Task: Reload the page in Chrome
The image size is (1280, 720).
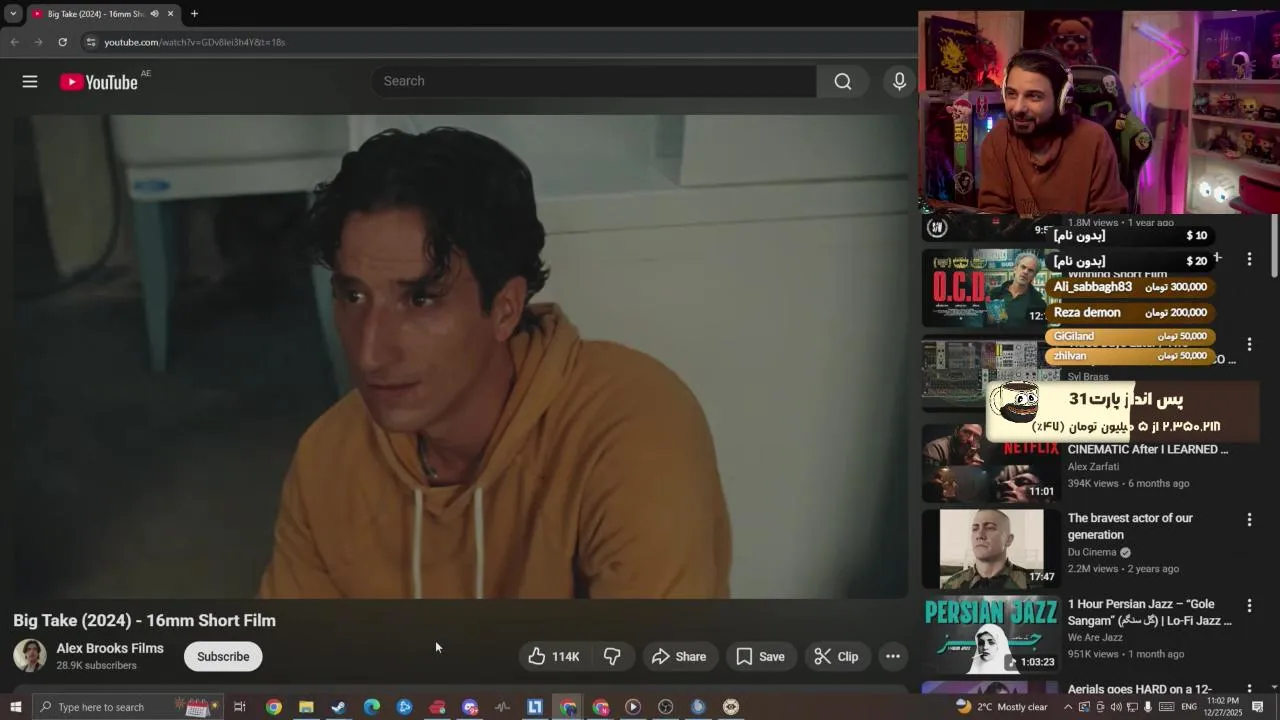Action: coord(62,42)
